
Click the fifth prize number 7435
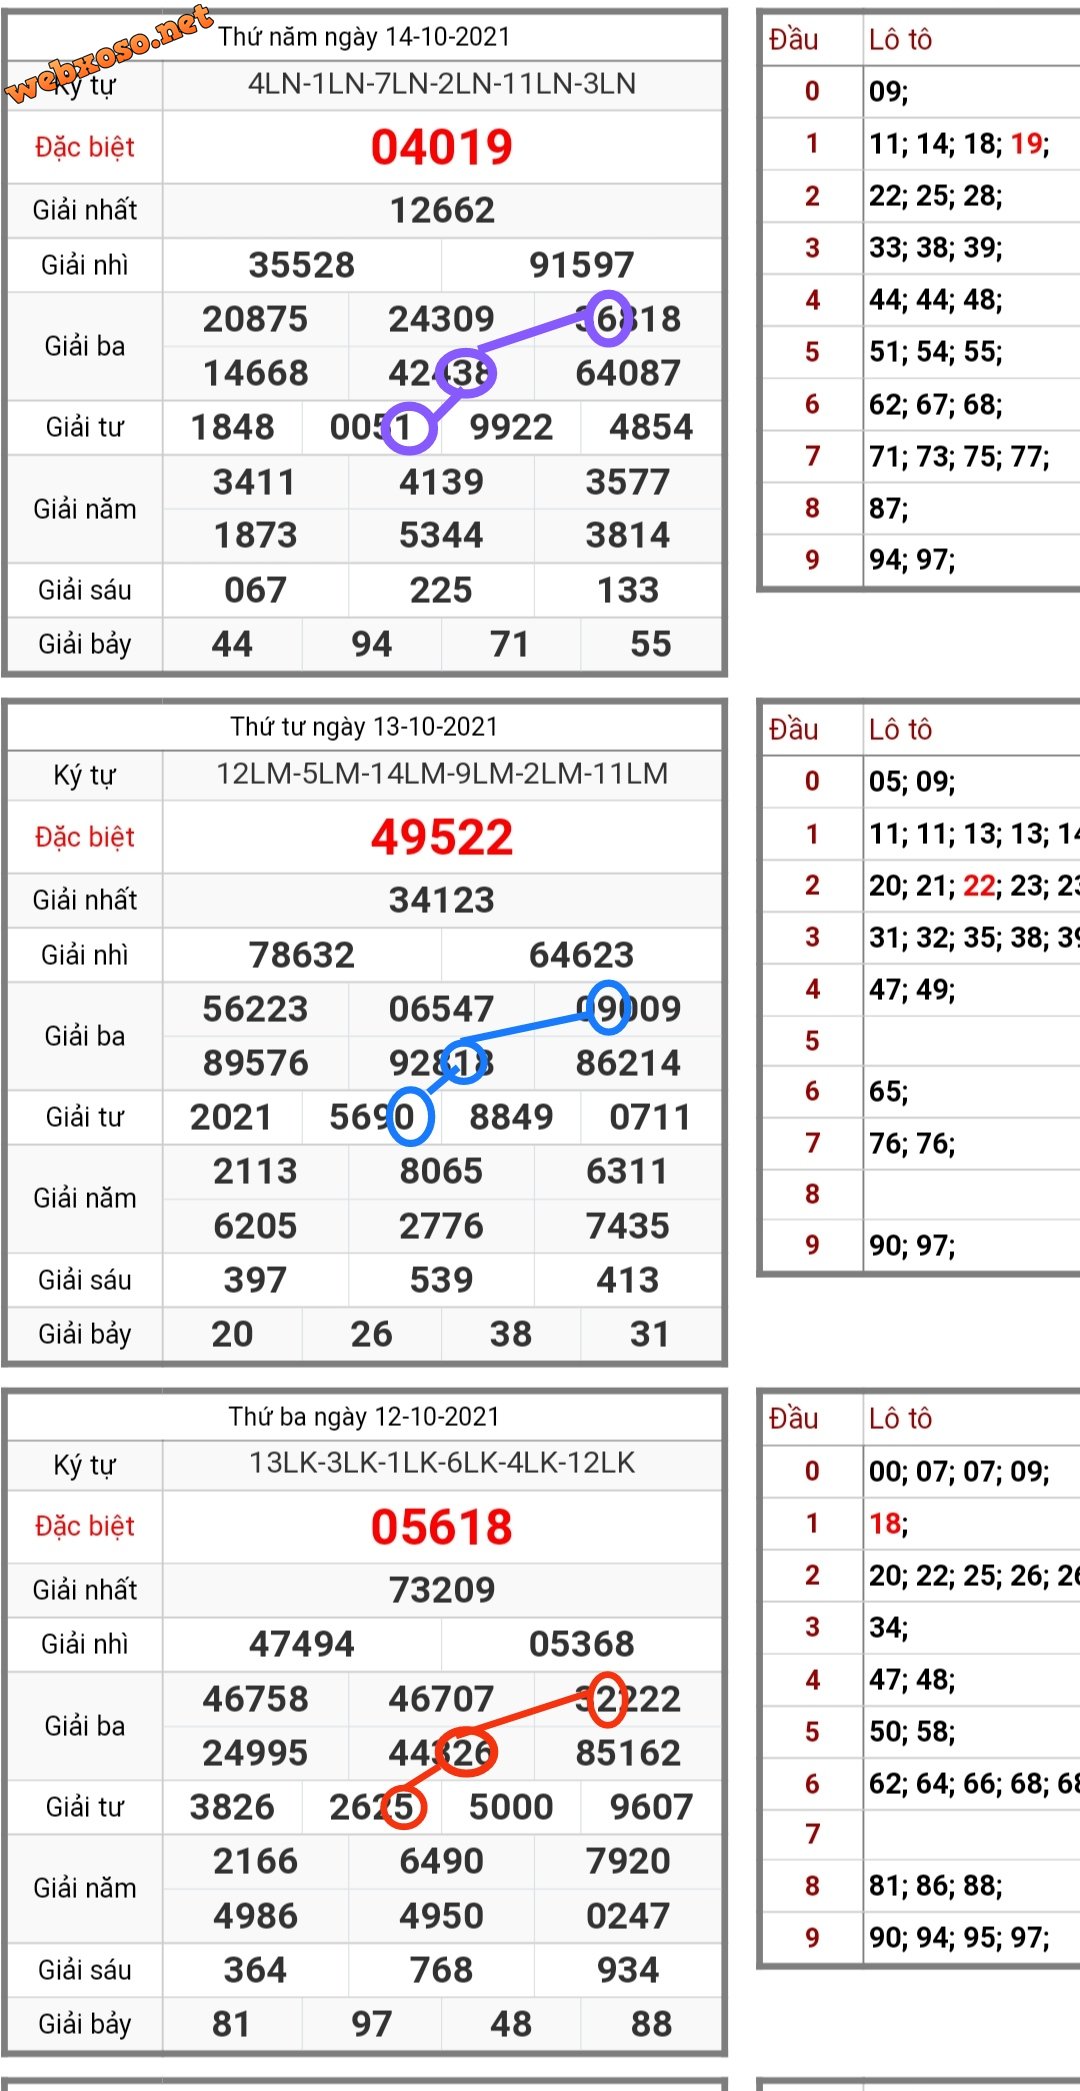pyautogui.click(x=628, y=1226)
